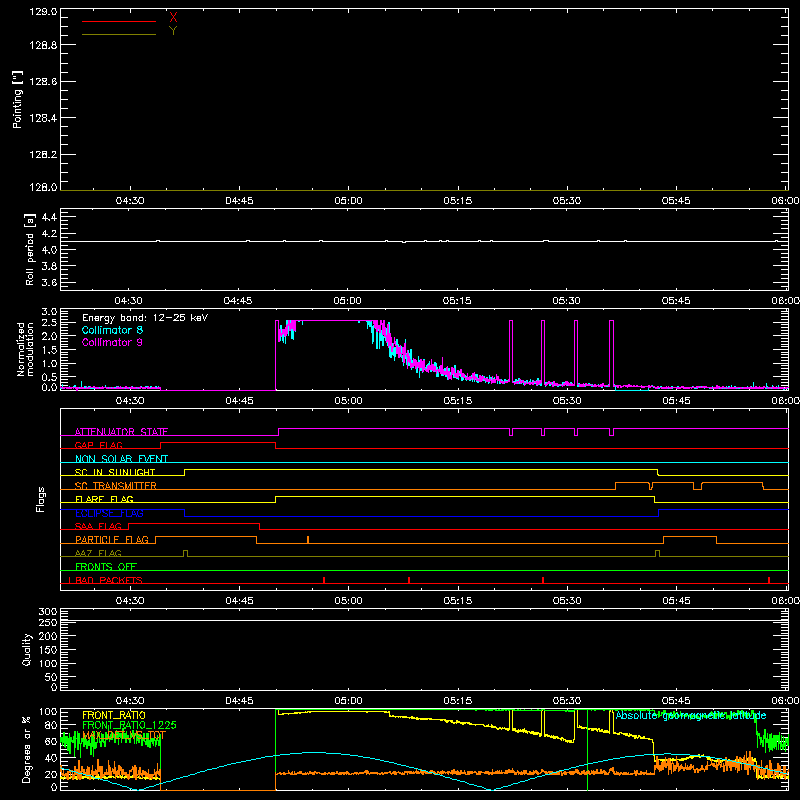Image resolution: width=800 pixels, height=800 pixels.
Task: Click the 05:00 time label under Pointing panel
Action: tap(348, 201)
